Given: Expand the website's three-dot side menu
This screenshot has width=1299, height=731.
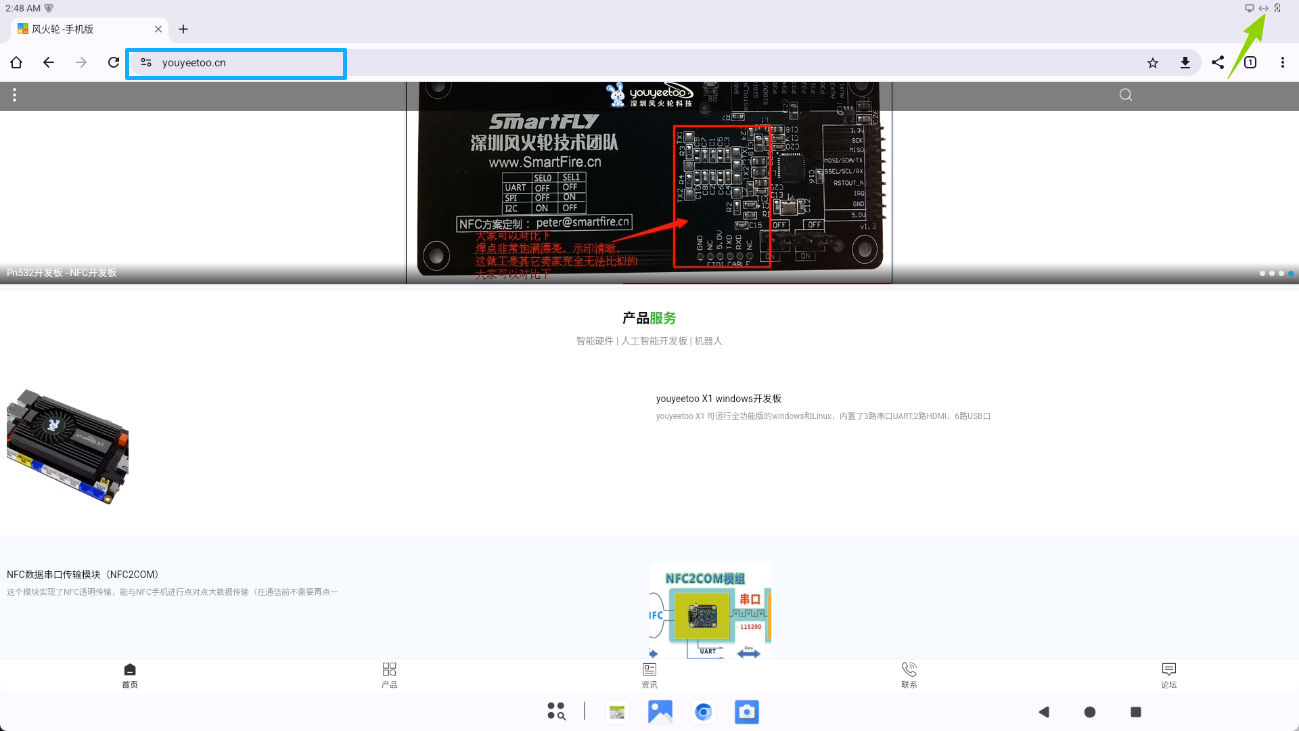Looking at the screenshot, I should pos(14,95).
